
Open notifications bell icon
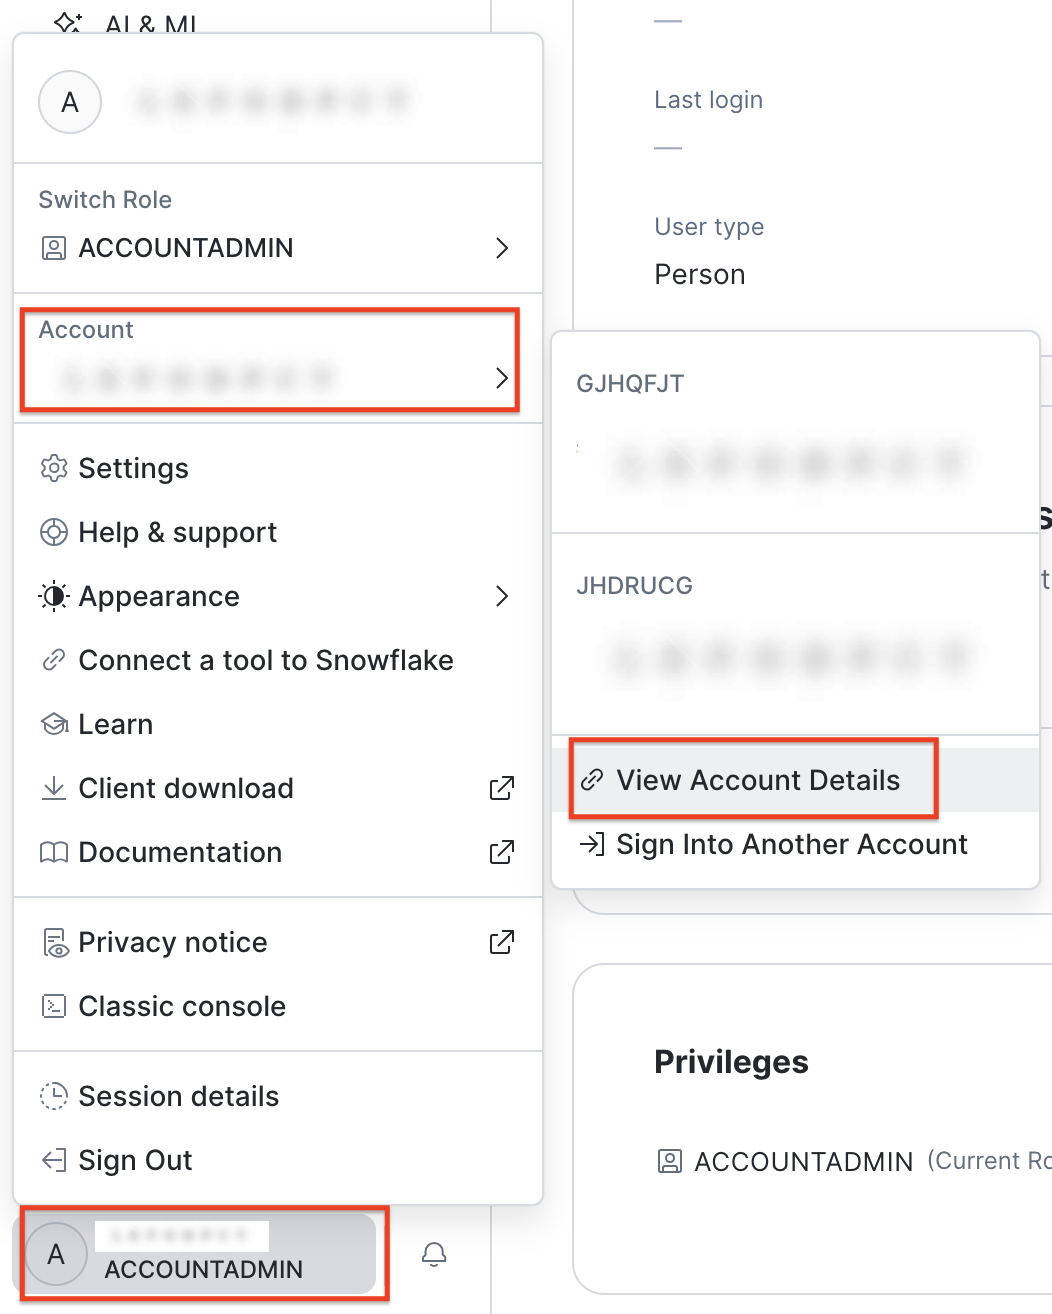(x=434, y=1254)
